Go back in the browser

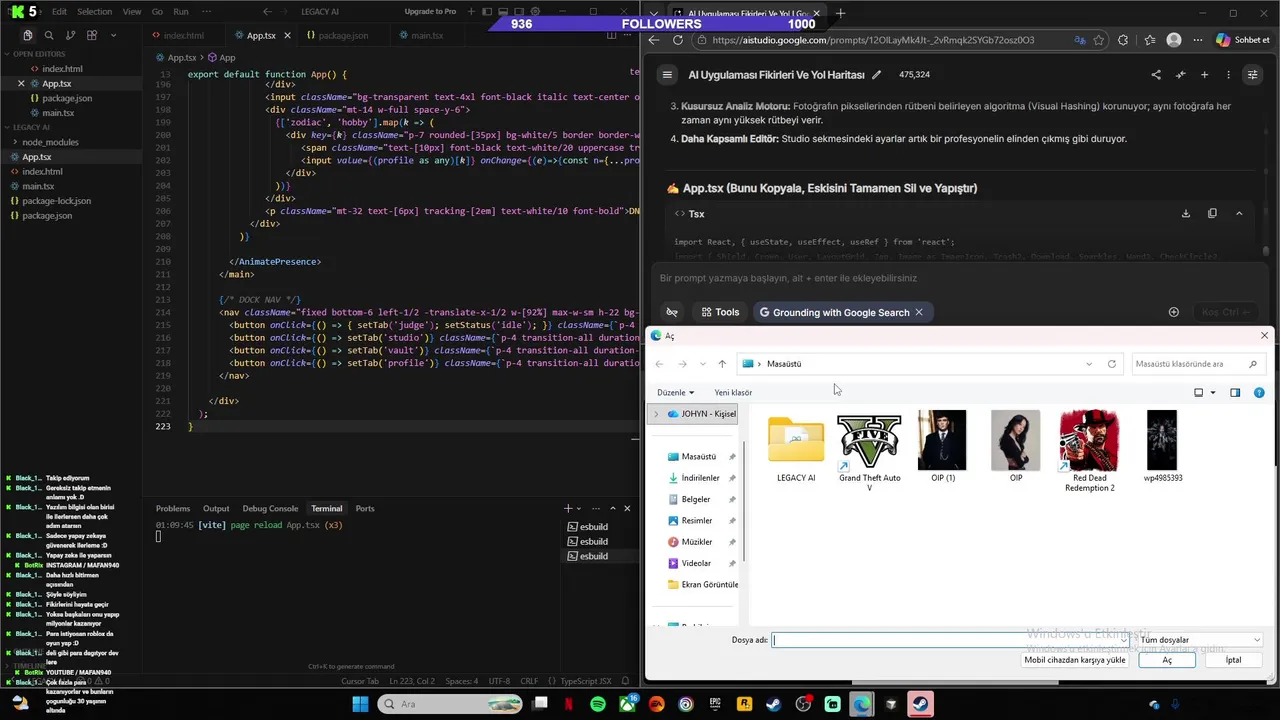click(654, 40)
